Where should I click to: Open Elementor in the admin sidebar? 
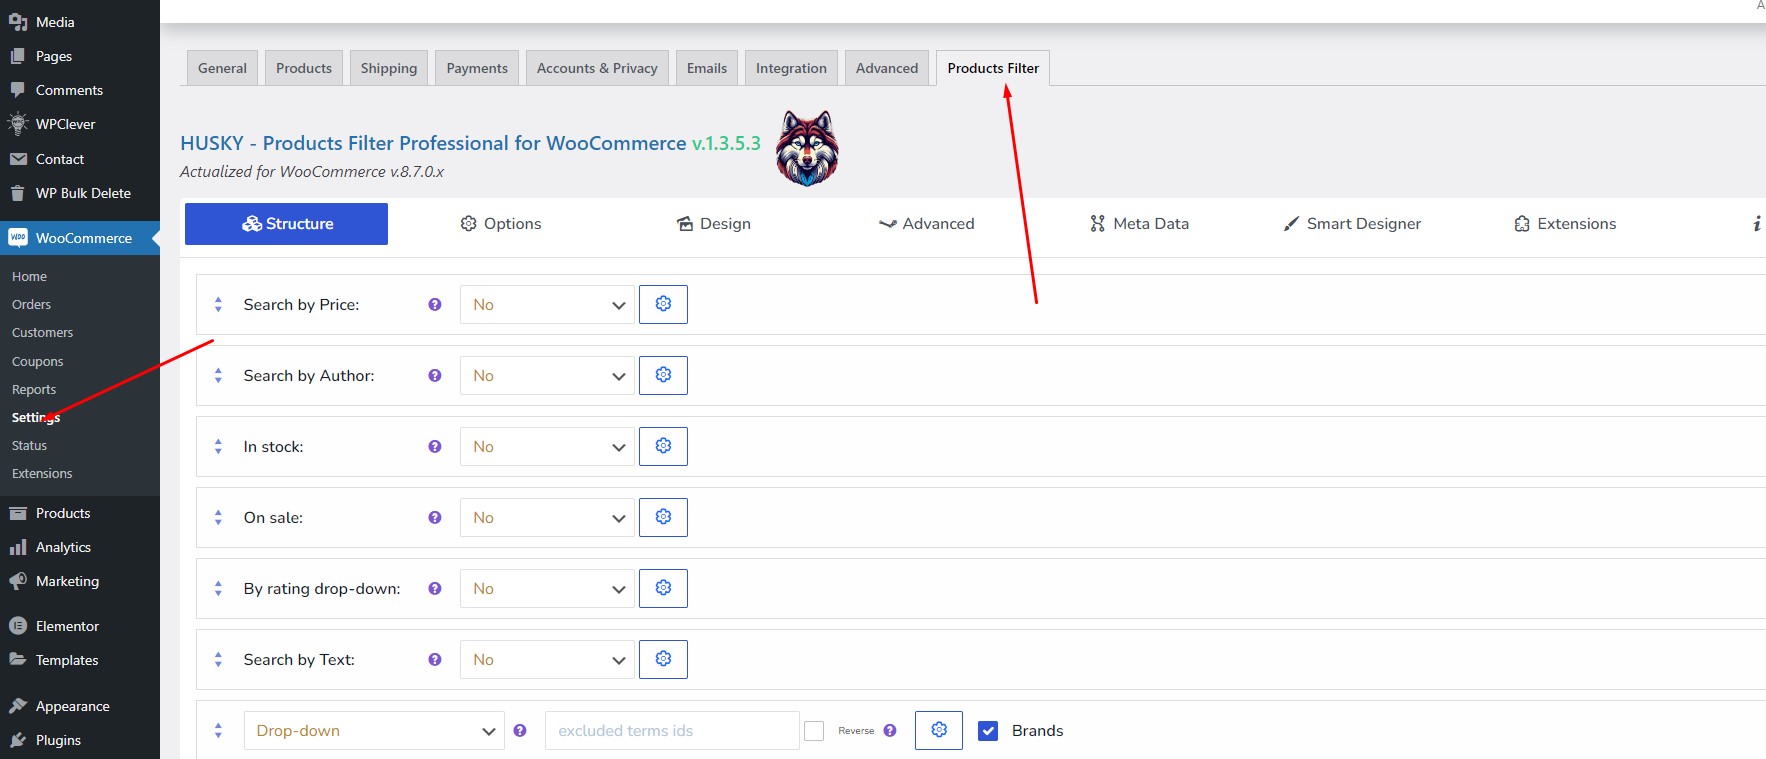[67, 626]
